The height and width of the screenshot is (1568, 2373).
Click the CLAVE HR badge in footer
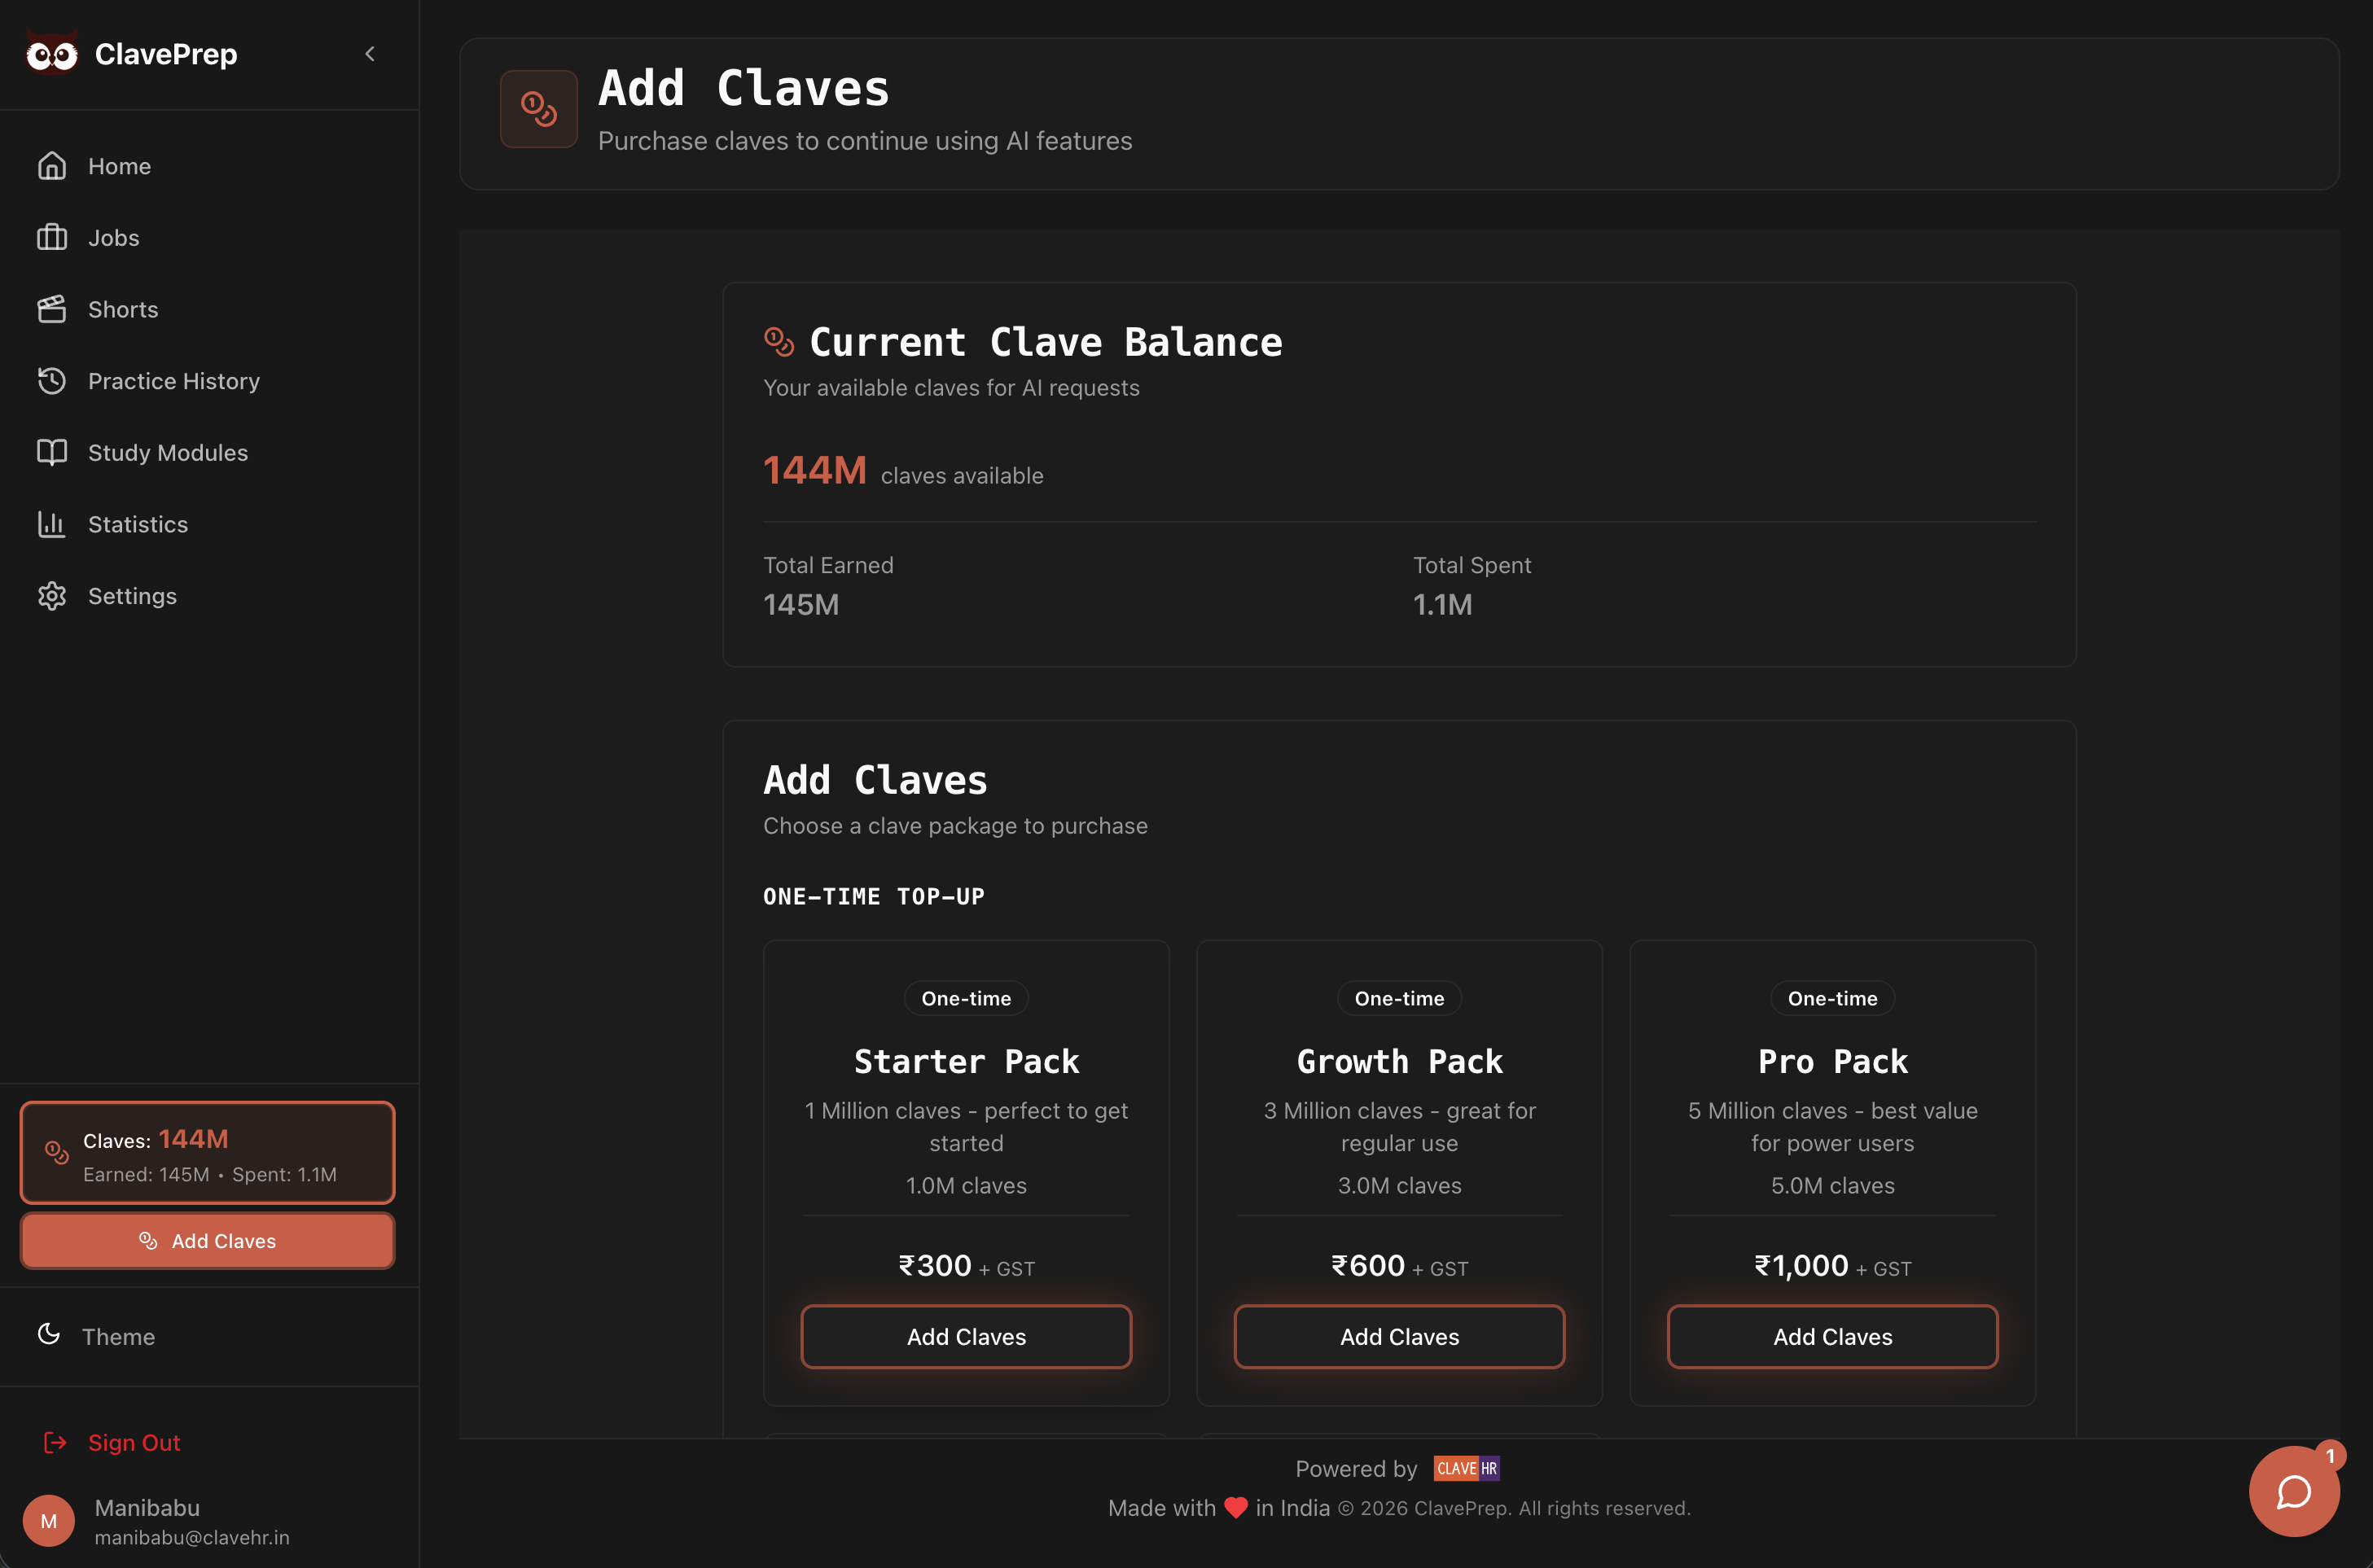[1466, 1468]
